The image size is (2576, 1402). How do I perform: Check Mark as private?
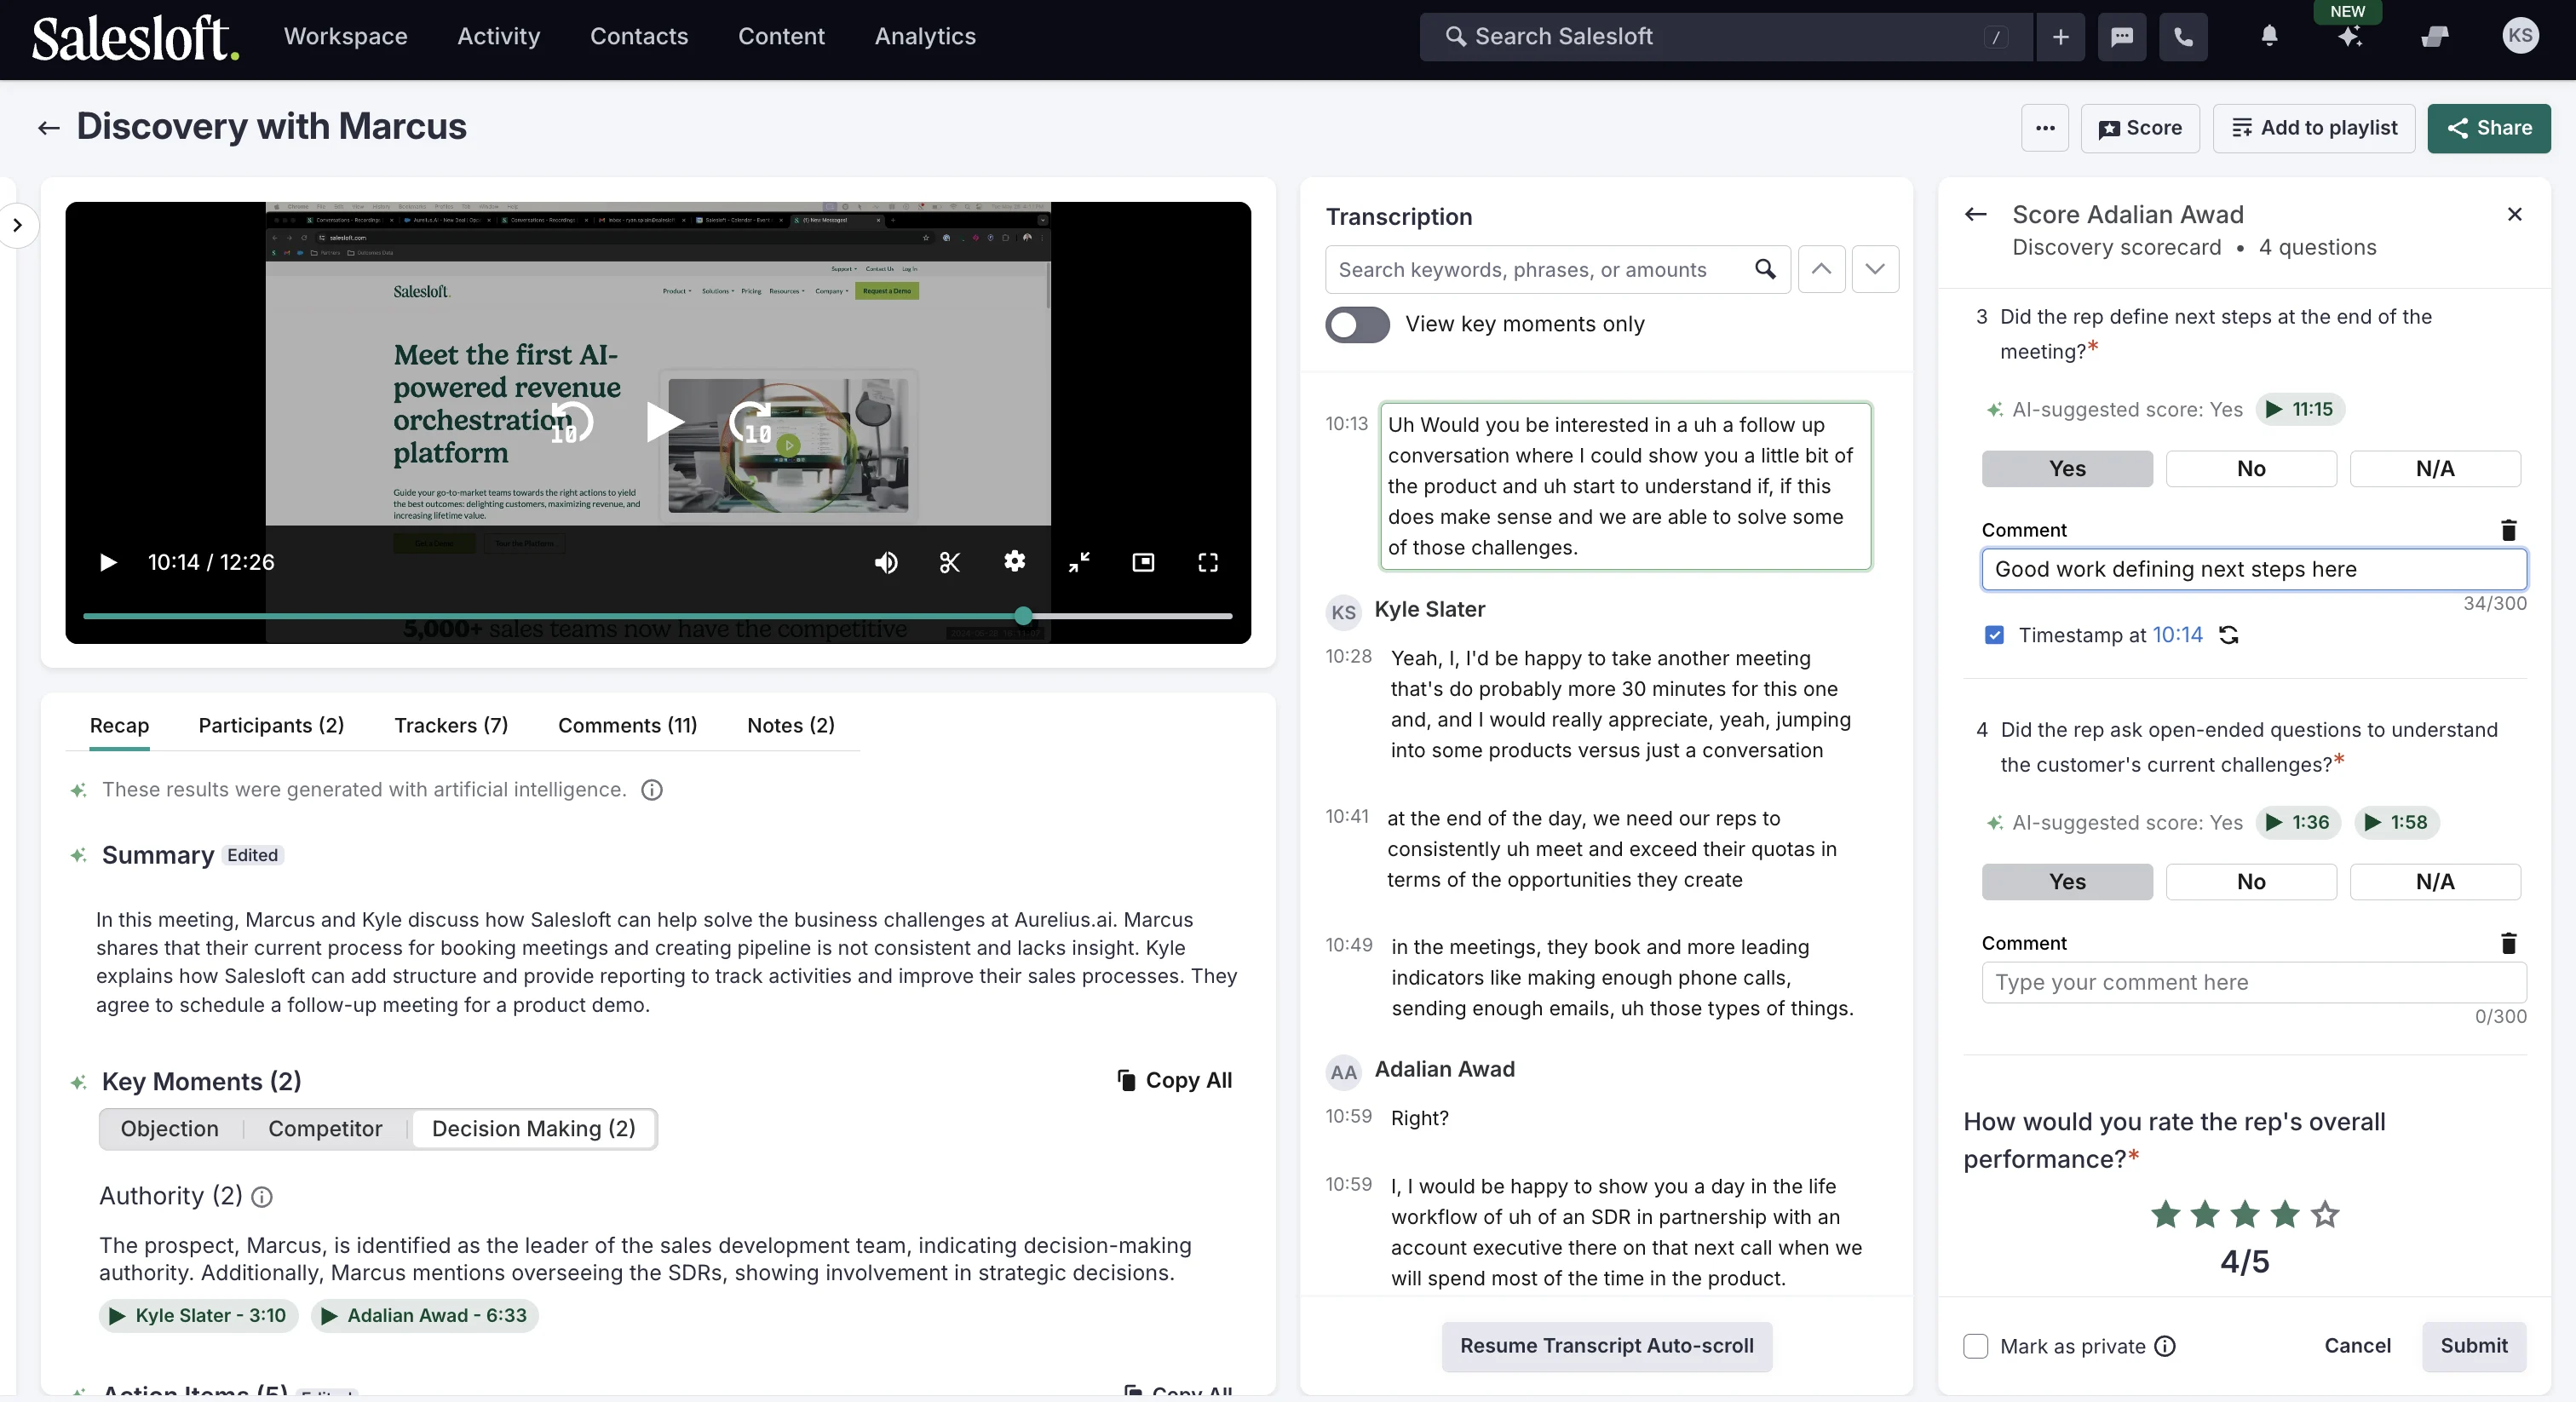(x=1975, y=1346)
